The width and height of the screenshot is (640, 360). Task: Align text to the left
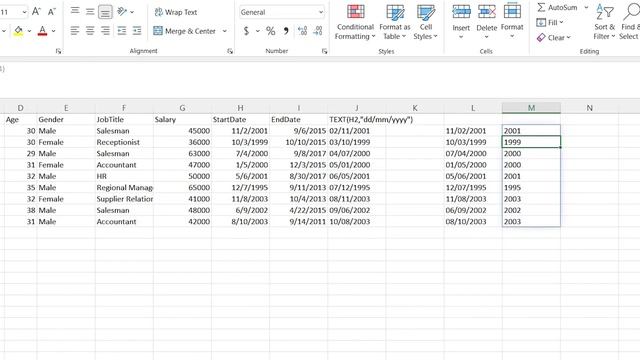tap(74, 31)
